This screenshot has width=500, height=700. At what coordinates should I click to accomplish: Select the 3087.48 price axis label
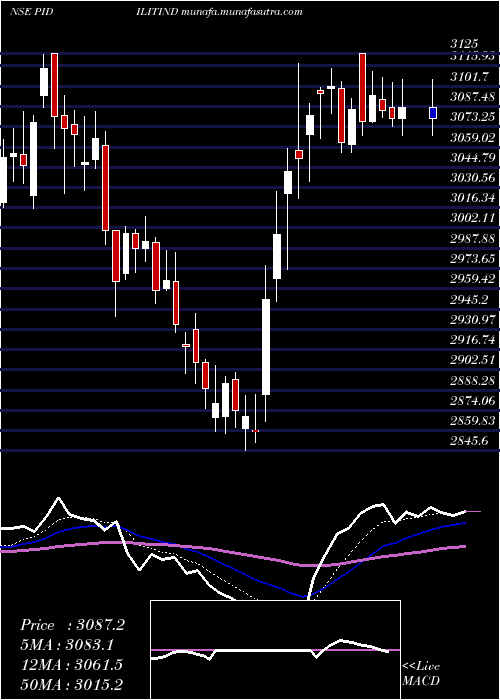[x=472, y=97]
